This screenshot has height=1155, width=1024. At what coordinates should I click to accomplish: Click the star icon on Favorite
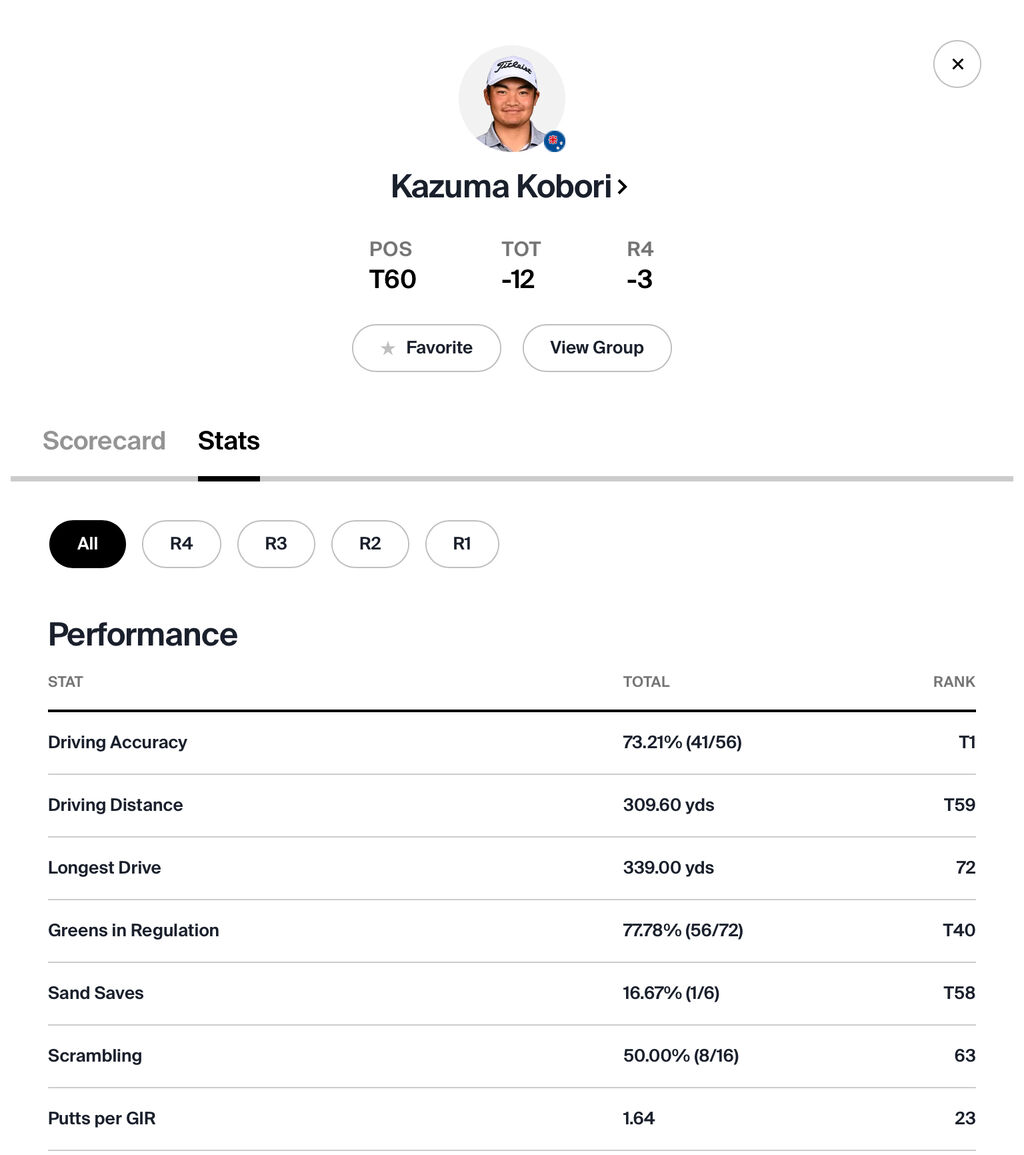coord(387,348)
